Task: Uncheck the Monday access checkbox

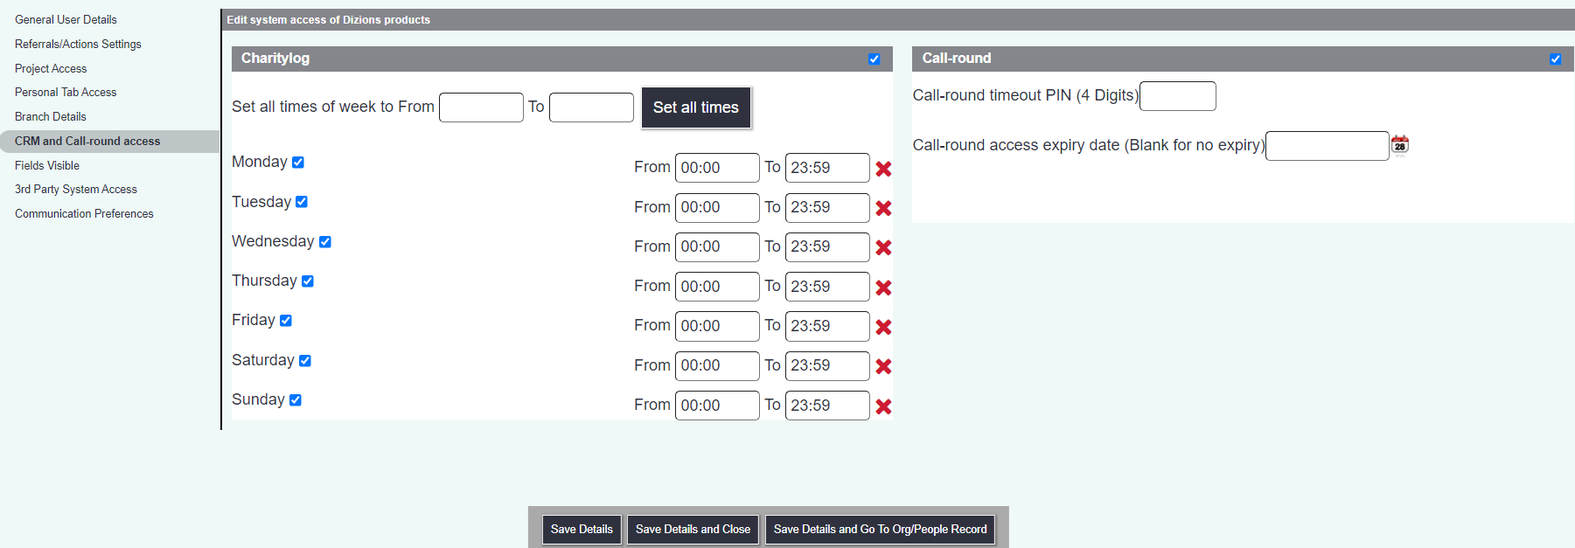Action: click(298, 162)
